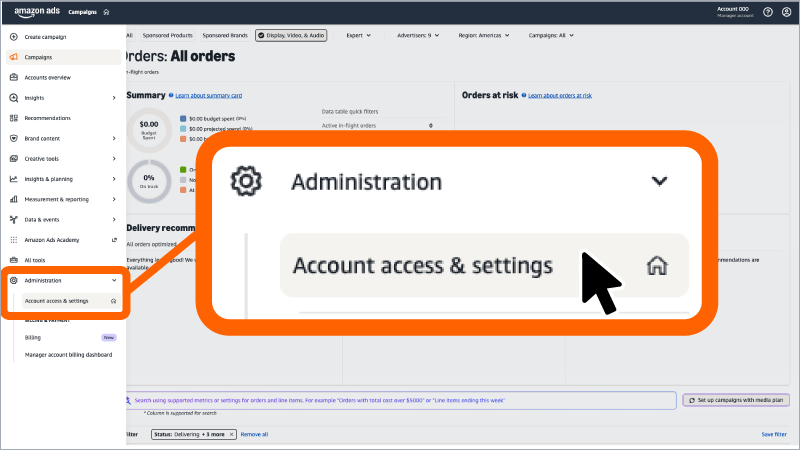The image size is (800, 450).
Task: Expand the Insights sidebar section
Action: tap(114, 97)
